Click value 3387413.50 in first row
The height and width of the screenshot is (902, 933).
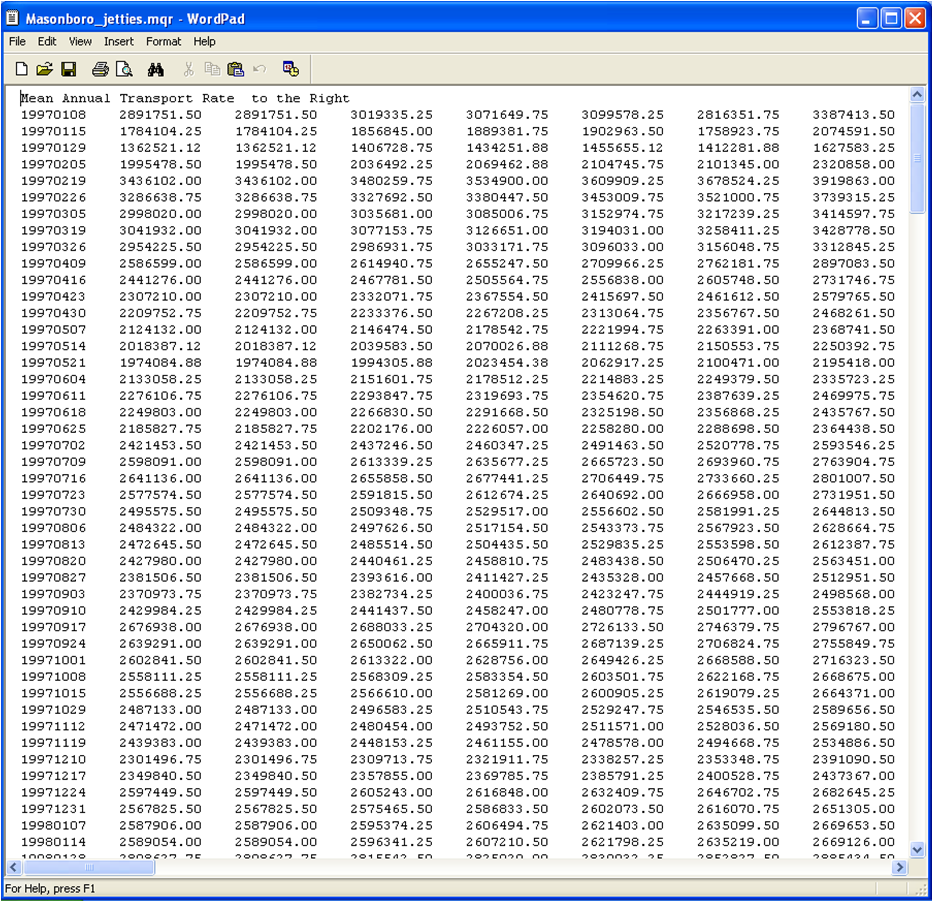[x=854, y=115]
